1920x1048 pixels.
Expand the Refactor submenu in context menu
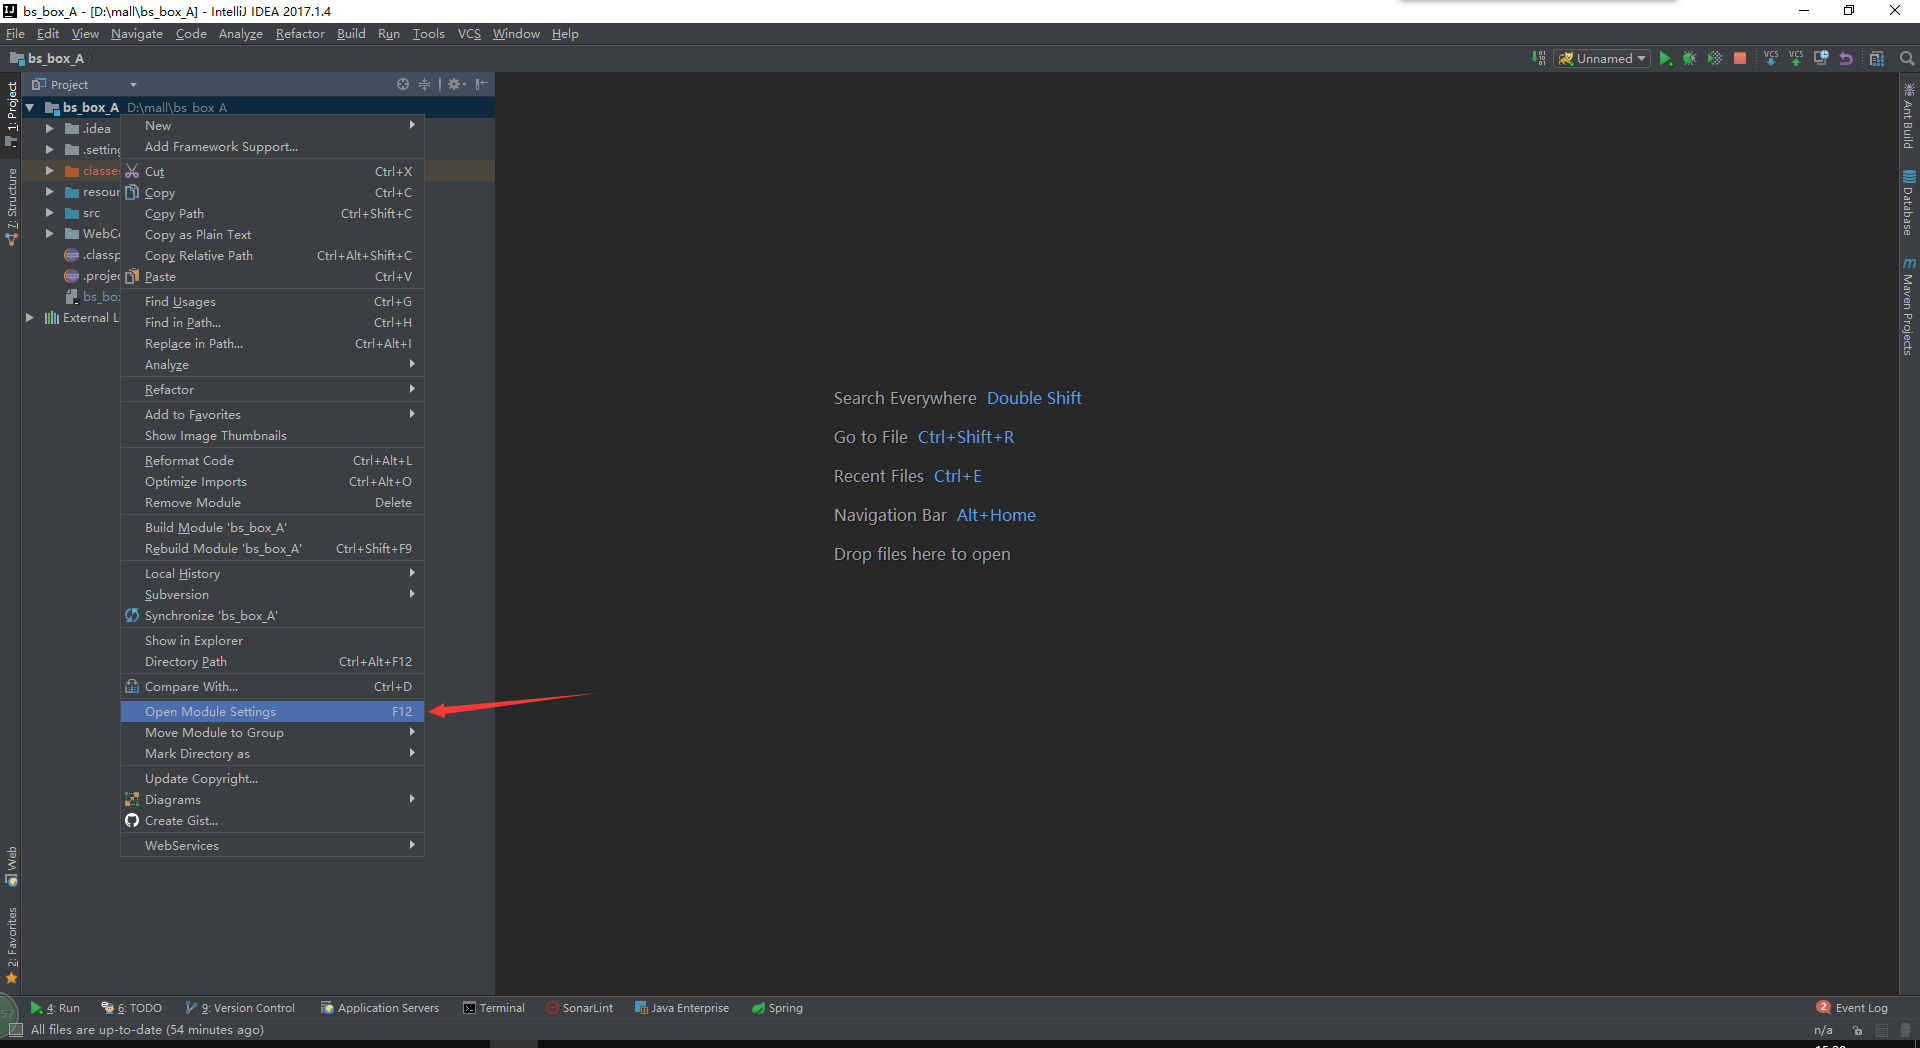tap(272, 389)
